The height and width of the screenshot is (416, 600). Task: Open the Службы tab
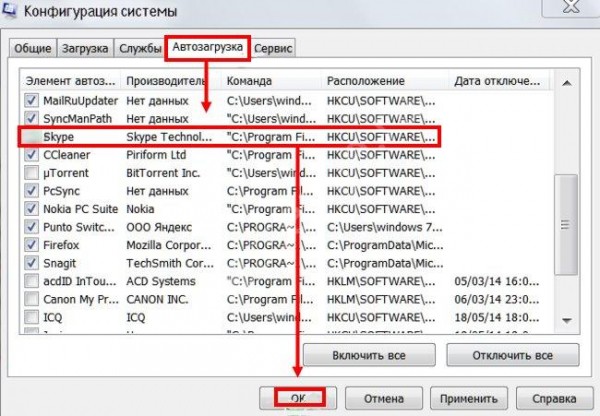point(140,49)
